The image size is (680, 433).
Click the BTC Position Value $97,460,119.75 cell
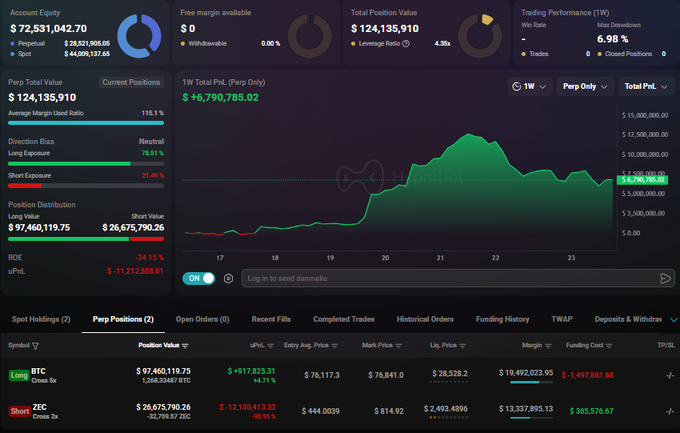[x=163, y=371]
